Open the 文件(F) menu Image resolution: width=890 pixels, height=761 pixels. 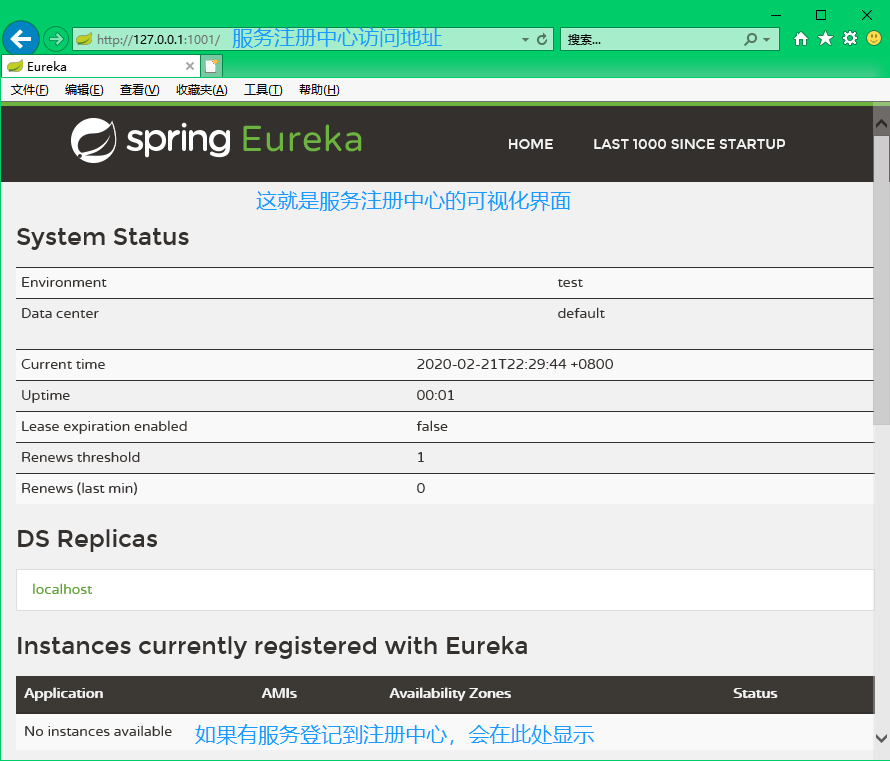30,90
